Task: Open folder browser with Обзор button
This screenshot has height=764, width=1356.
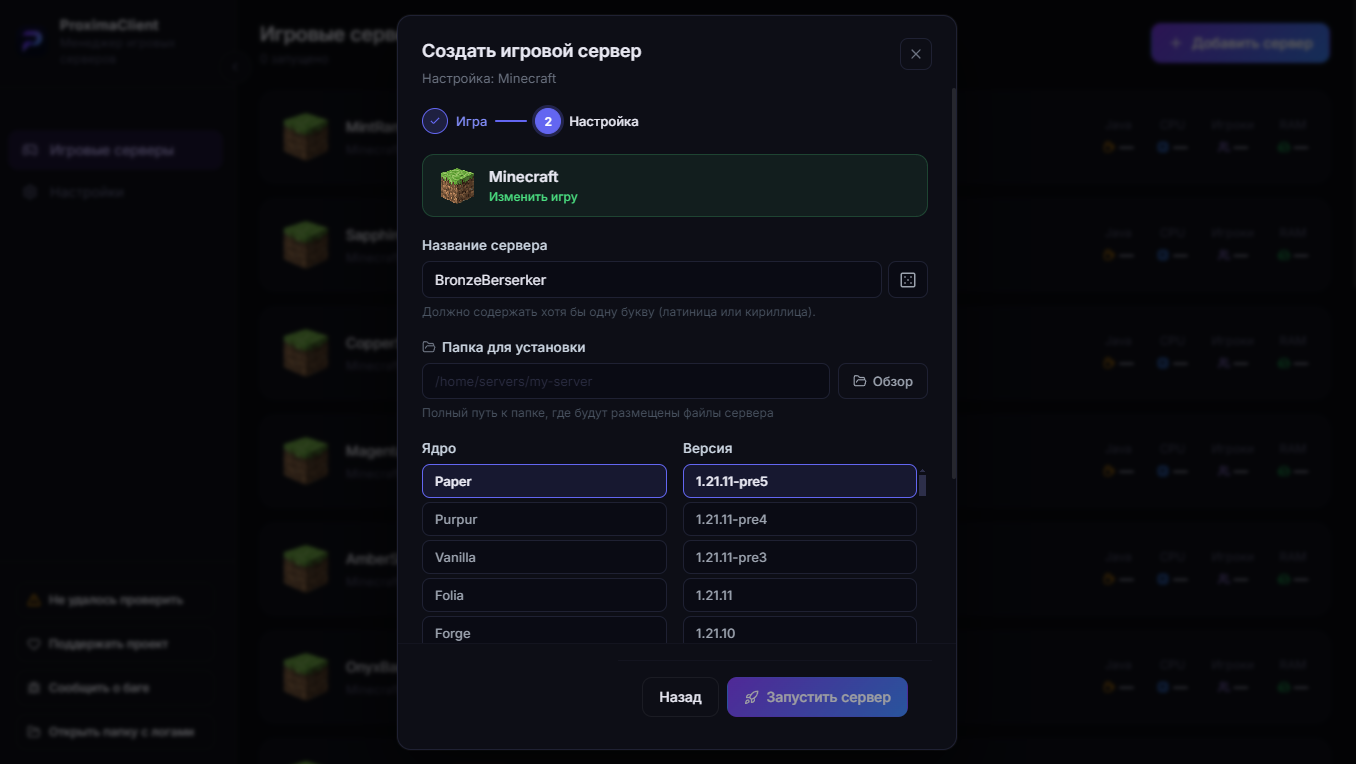Action: pyautogui.click(x=883, y=381)
